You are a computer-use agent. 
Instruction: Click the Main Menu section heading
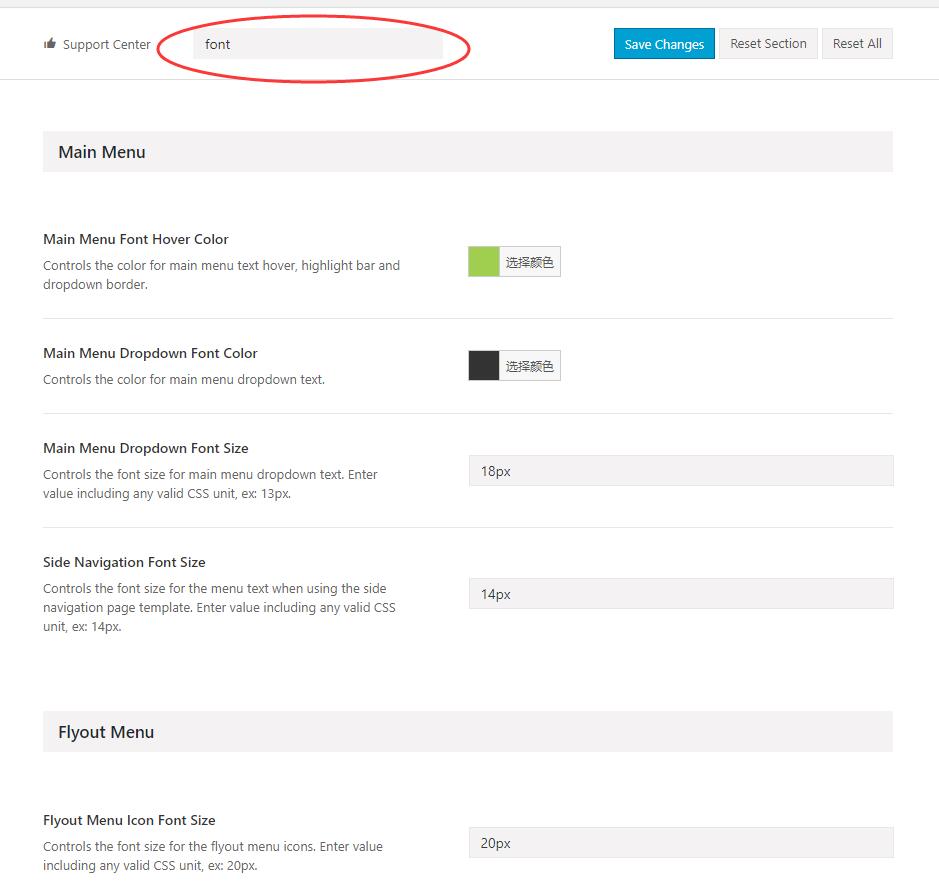click(102, 152)
